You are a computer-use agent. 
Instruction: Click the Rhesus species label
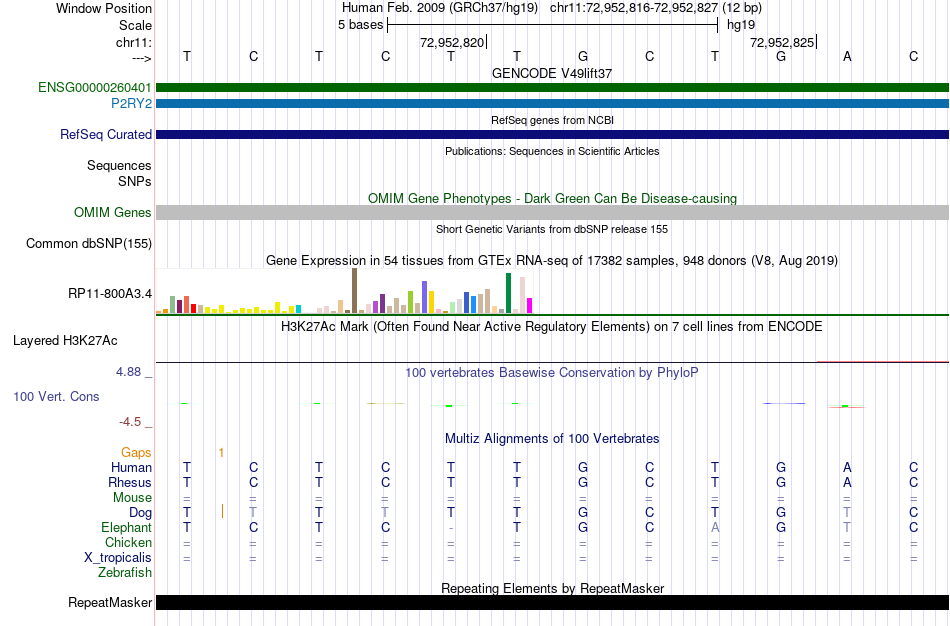(130, 483)
